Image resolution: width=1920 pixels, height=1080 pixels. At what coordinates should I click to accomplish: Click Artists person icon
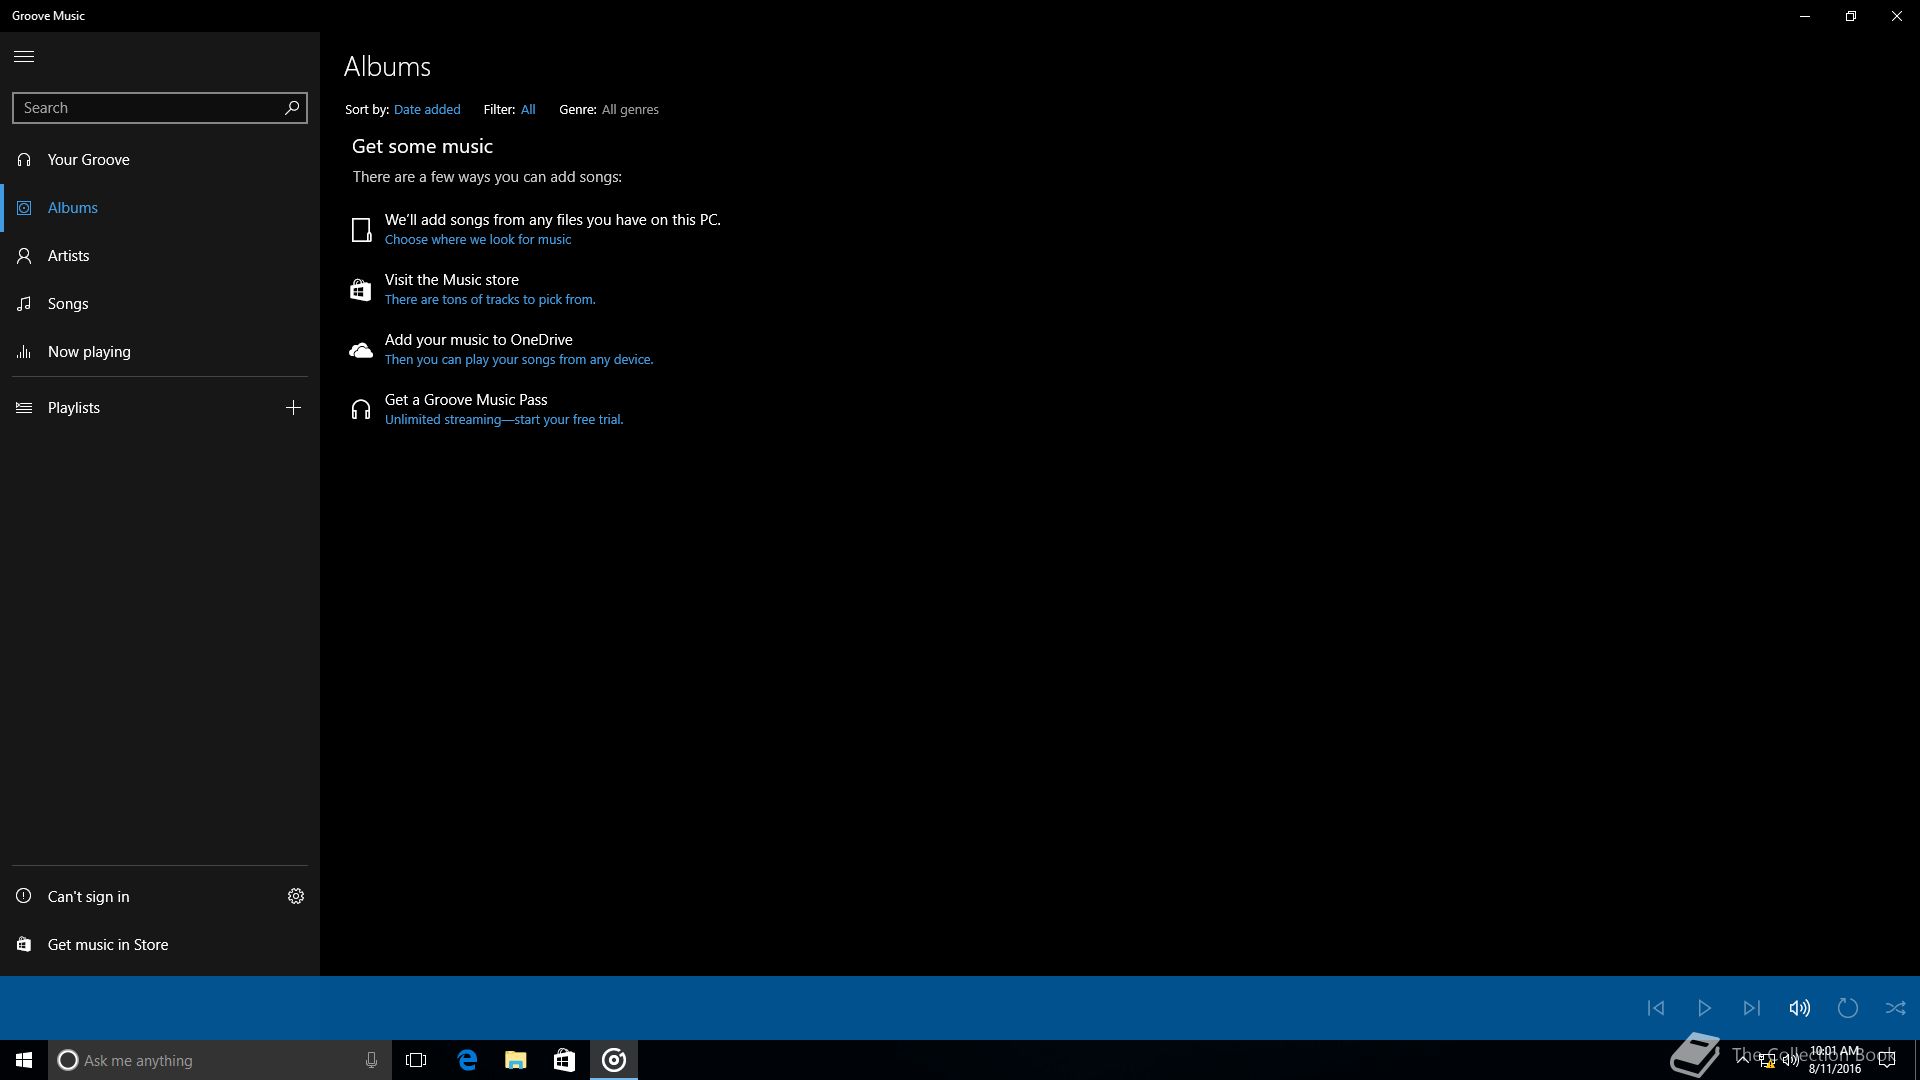[x=24, y=256]
